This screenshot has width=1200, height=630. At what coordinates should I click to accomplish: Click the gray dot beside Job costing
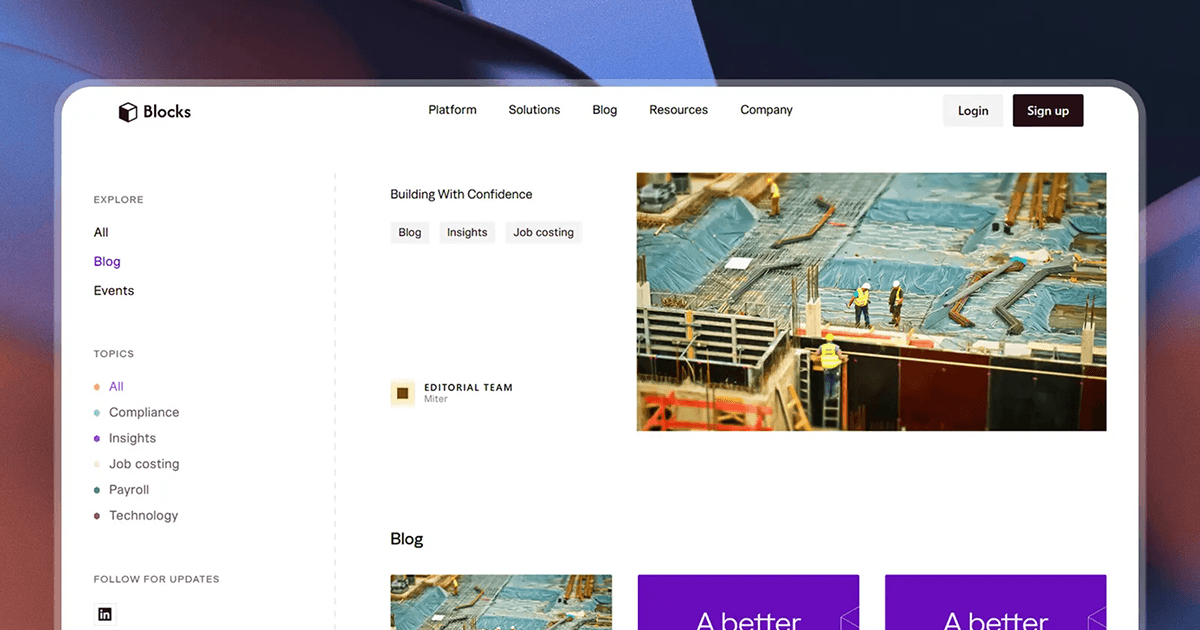click(96, 464)
